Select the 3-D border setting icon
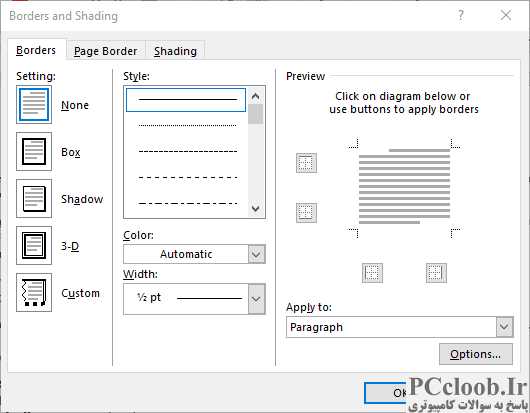This screenshot has width=530, height=413. pos(34,245)
